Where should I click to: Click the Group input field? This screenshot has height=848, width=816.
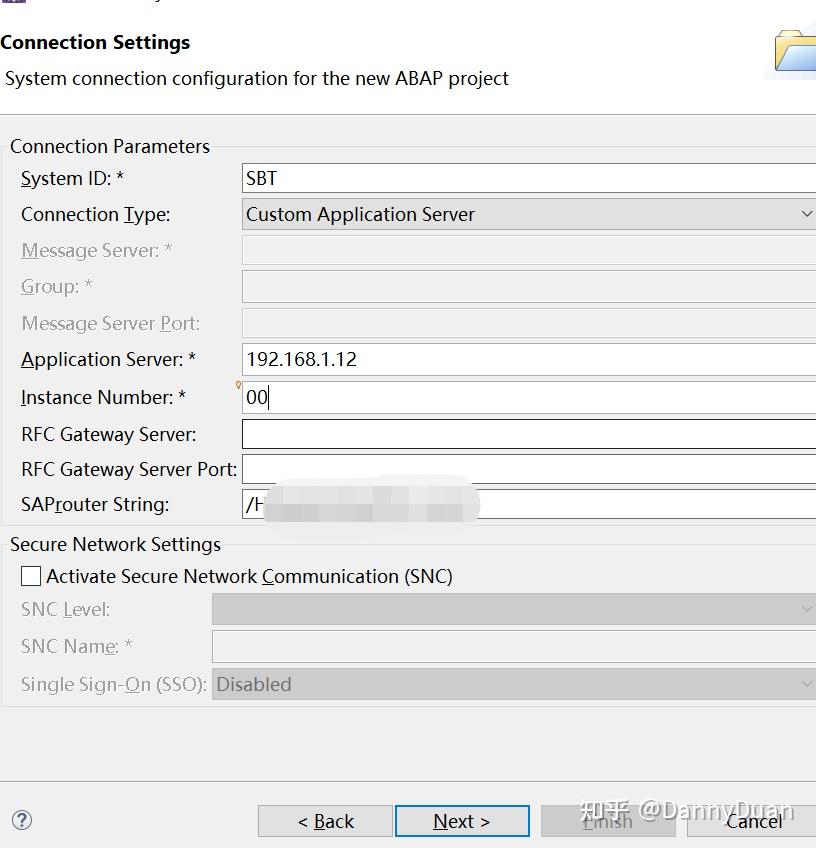(x=530, y=286)
